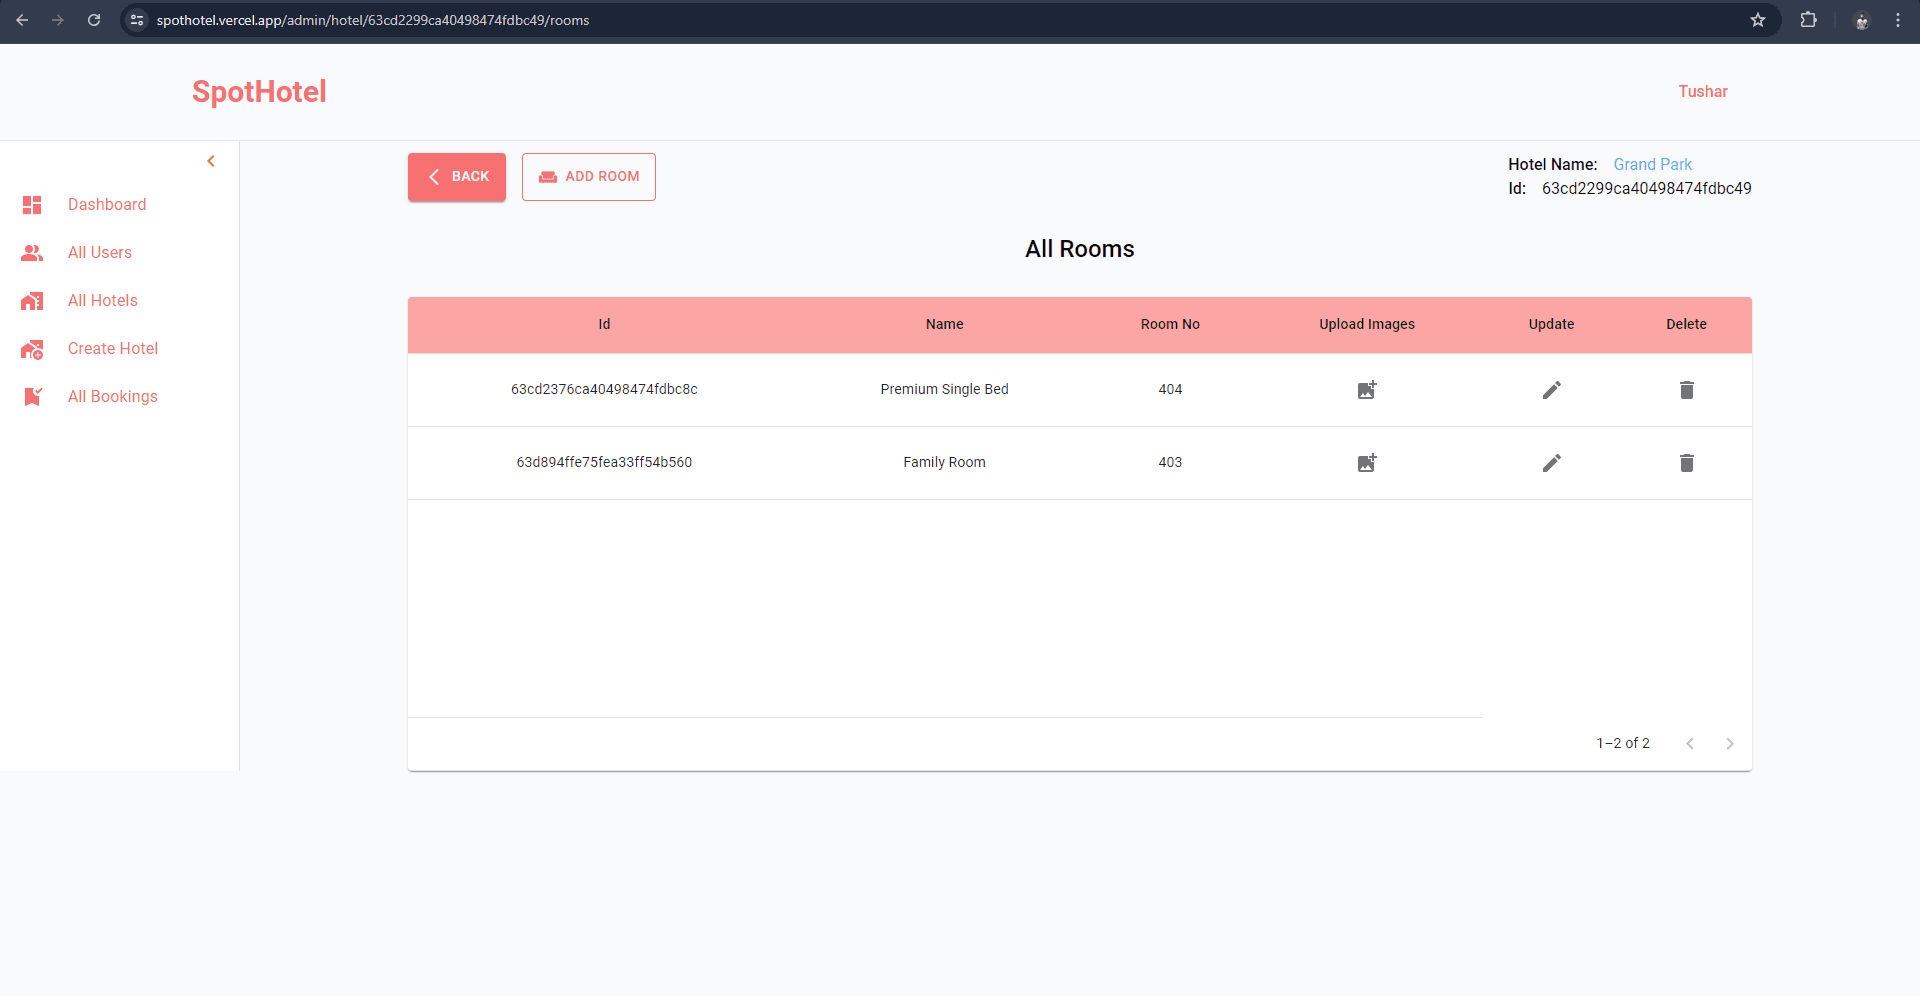This screenshot has width=1920, height=996.
Task: Open the browser extensions menu
Action: (x=1809, y=20)
